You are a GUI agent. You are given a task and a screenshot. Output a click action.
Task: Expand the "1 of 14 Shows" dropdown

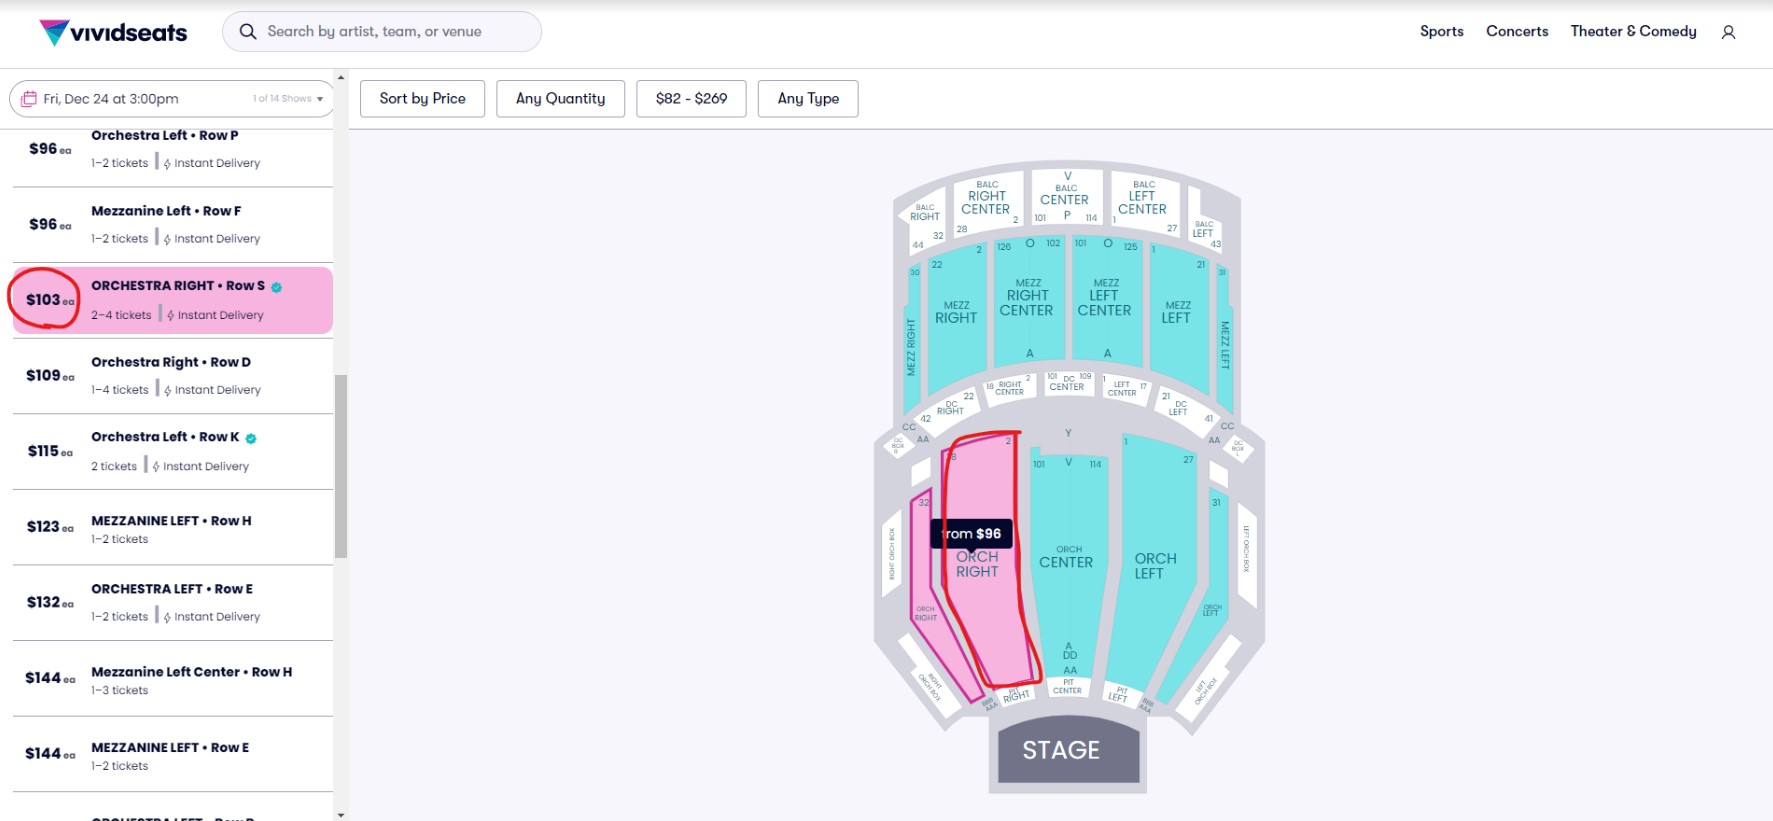[x=287, y=98]
